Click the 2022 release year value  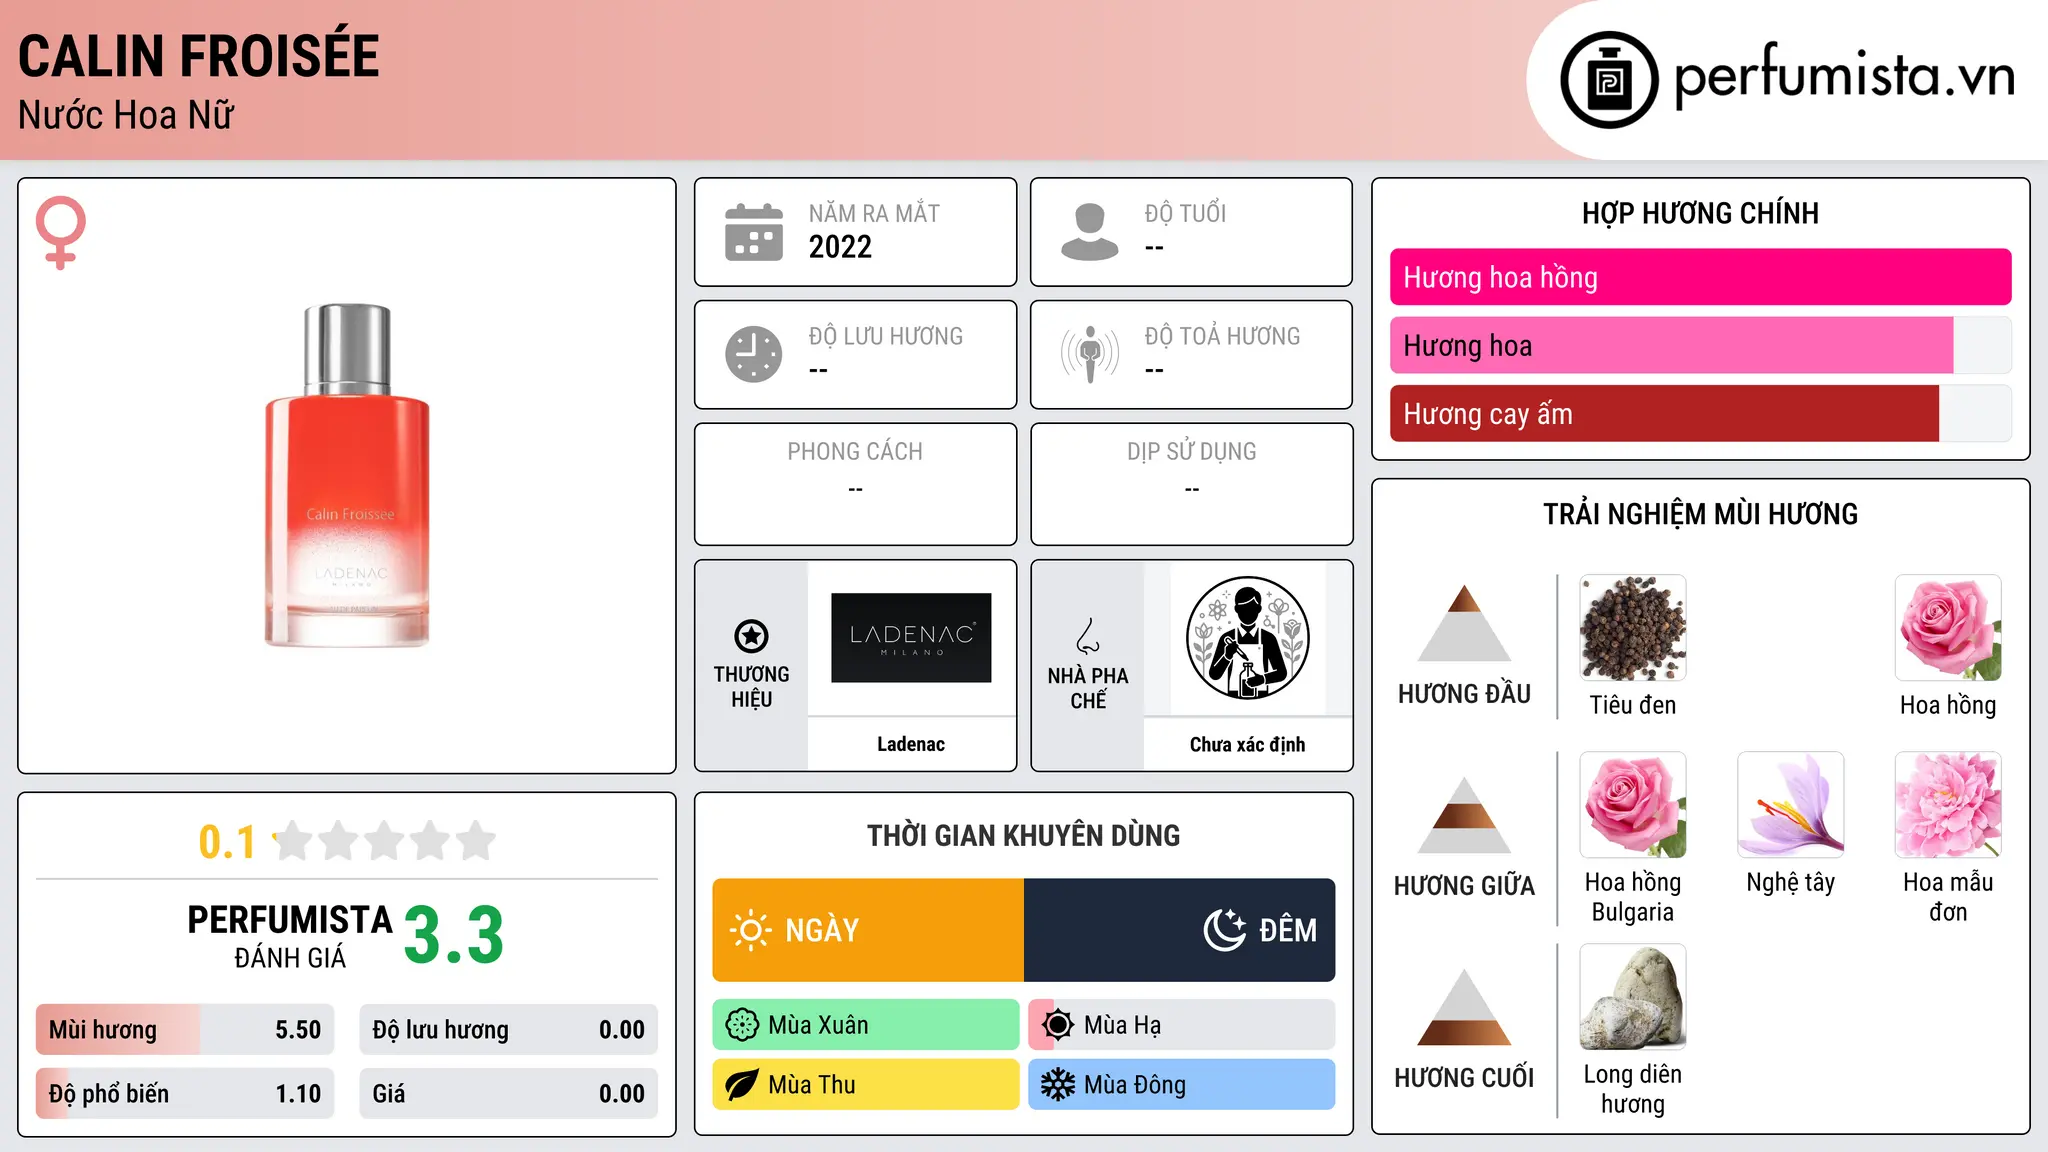(840, 247)
